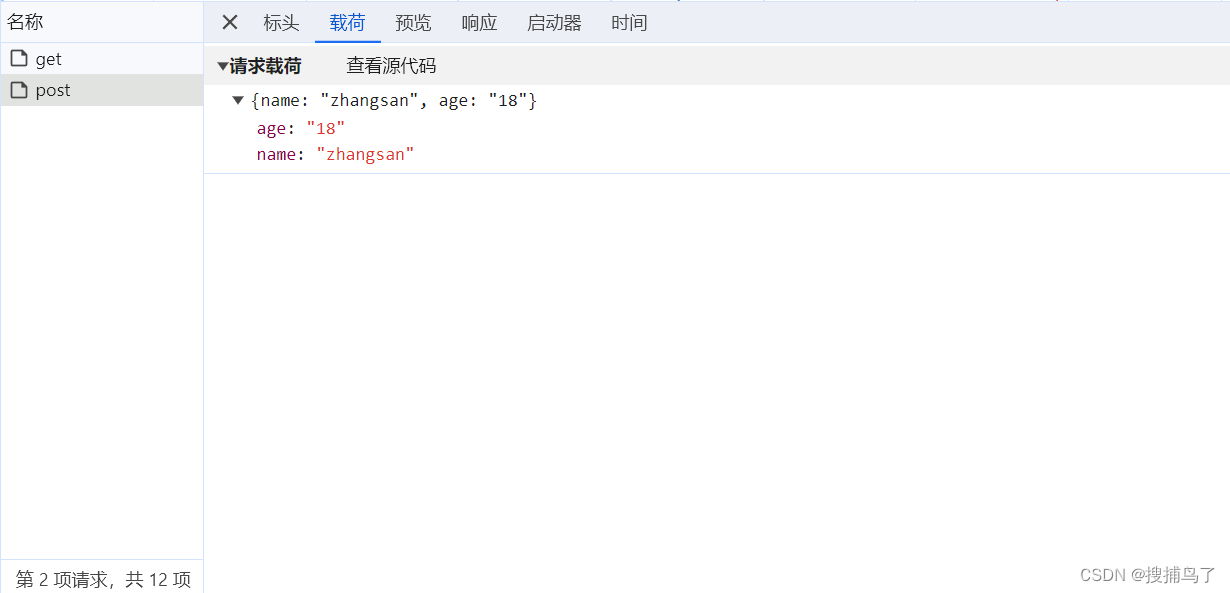
Task: Click the document icon beside the get request
Action: click(x=20, y=58)
